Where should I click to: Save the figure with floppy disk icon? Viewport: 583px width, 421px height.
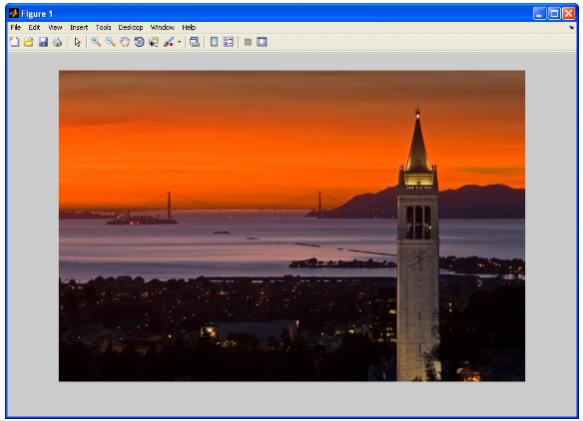tap(43, 42)
